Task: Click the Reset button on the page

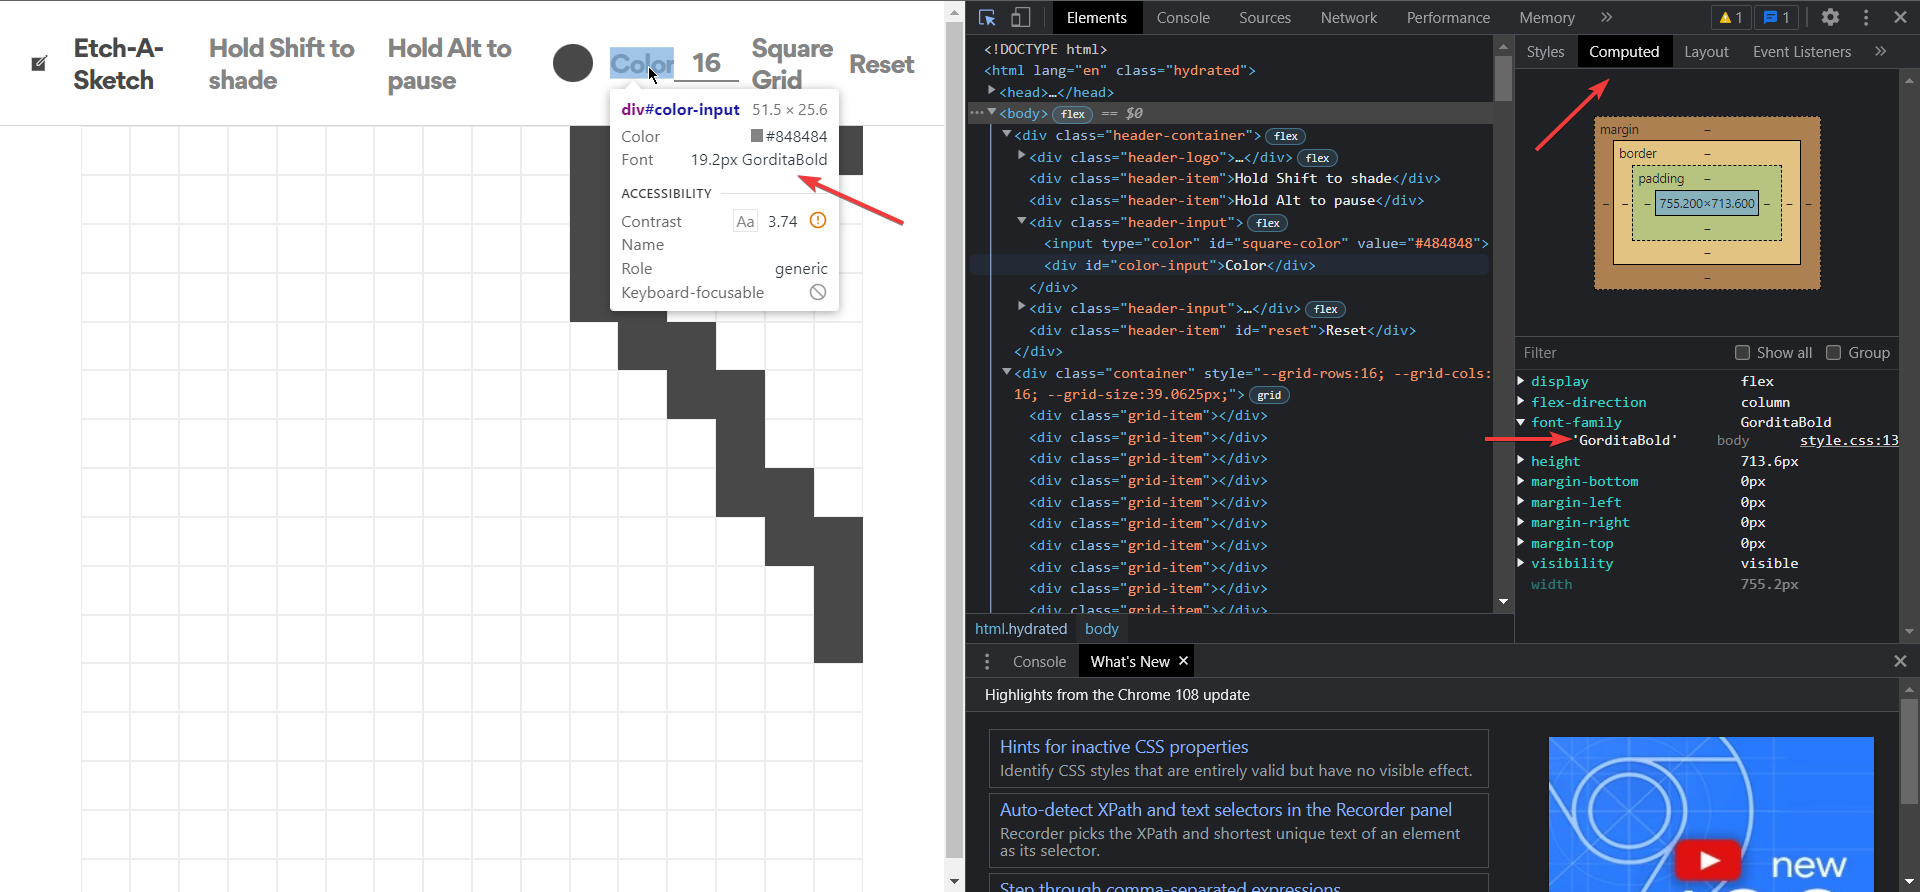Action: (882, 64)
